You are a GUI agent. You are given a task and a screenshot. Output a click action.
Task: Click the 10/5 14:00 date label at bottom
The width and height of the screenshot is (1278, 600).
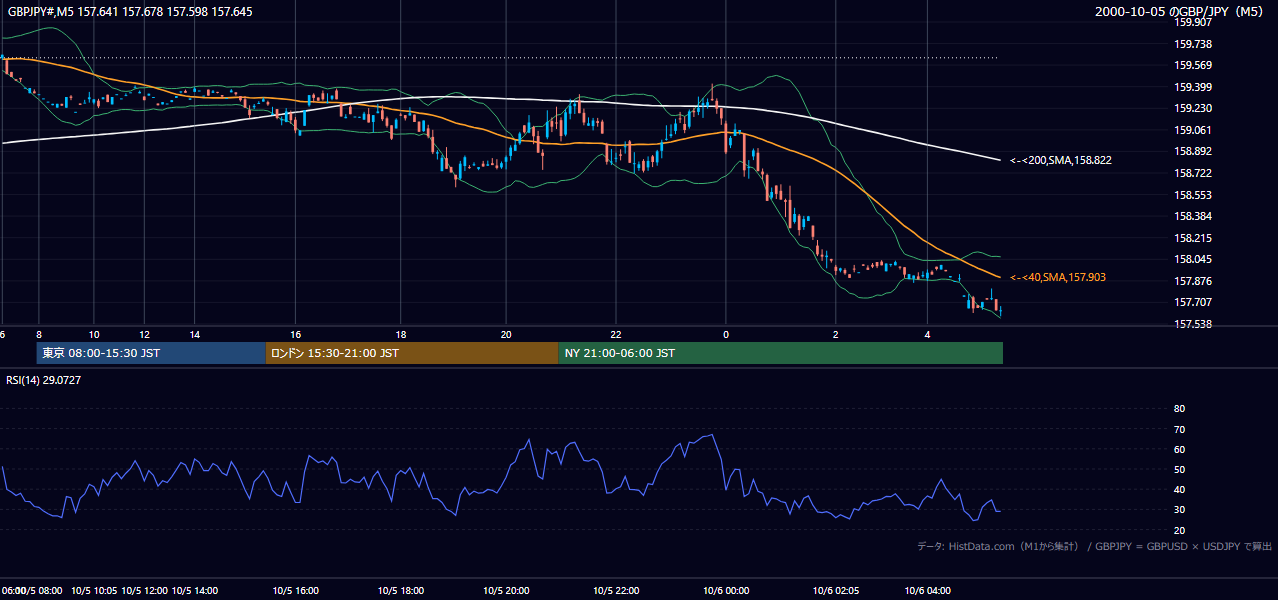195,591
